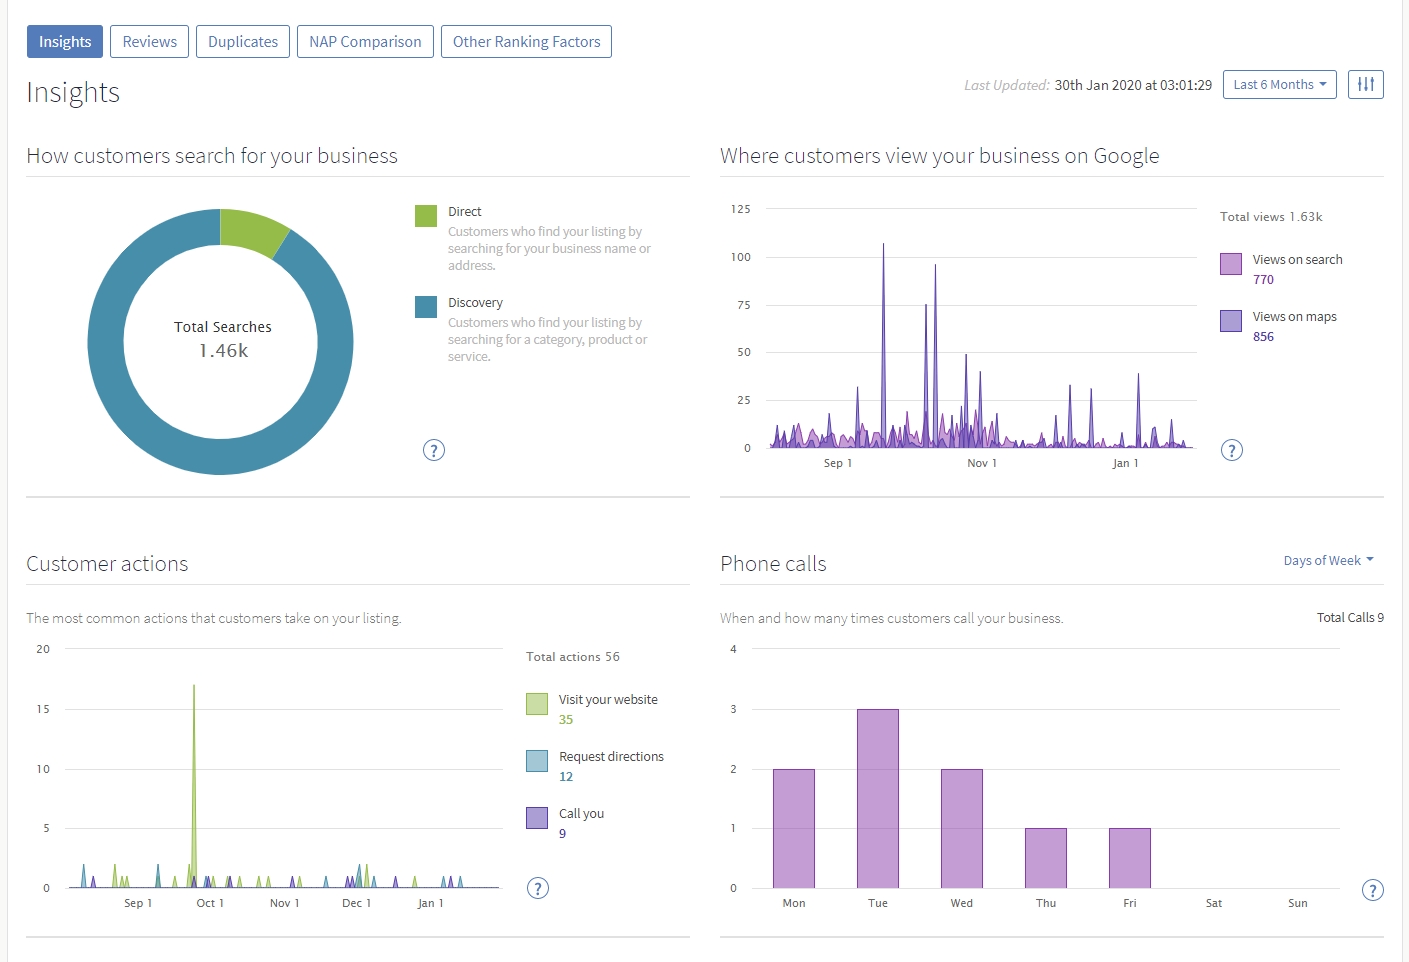Click the Views on maps label
The image size is (1409, 962).
click(x=1295, y=317)
